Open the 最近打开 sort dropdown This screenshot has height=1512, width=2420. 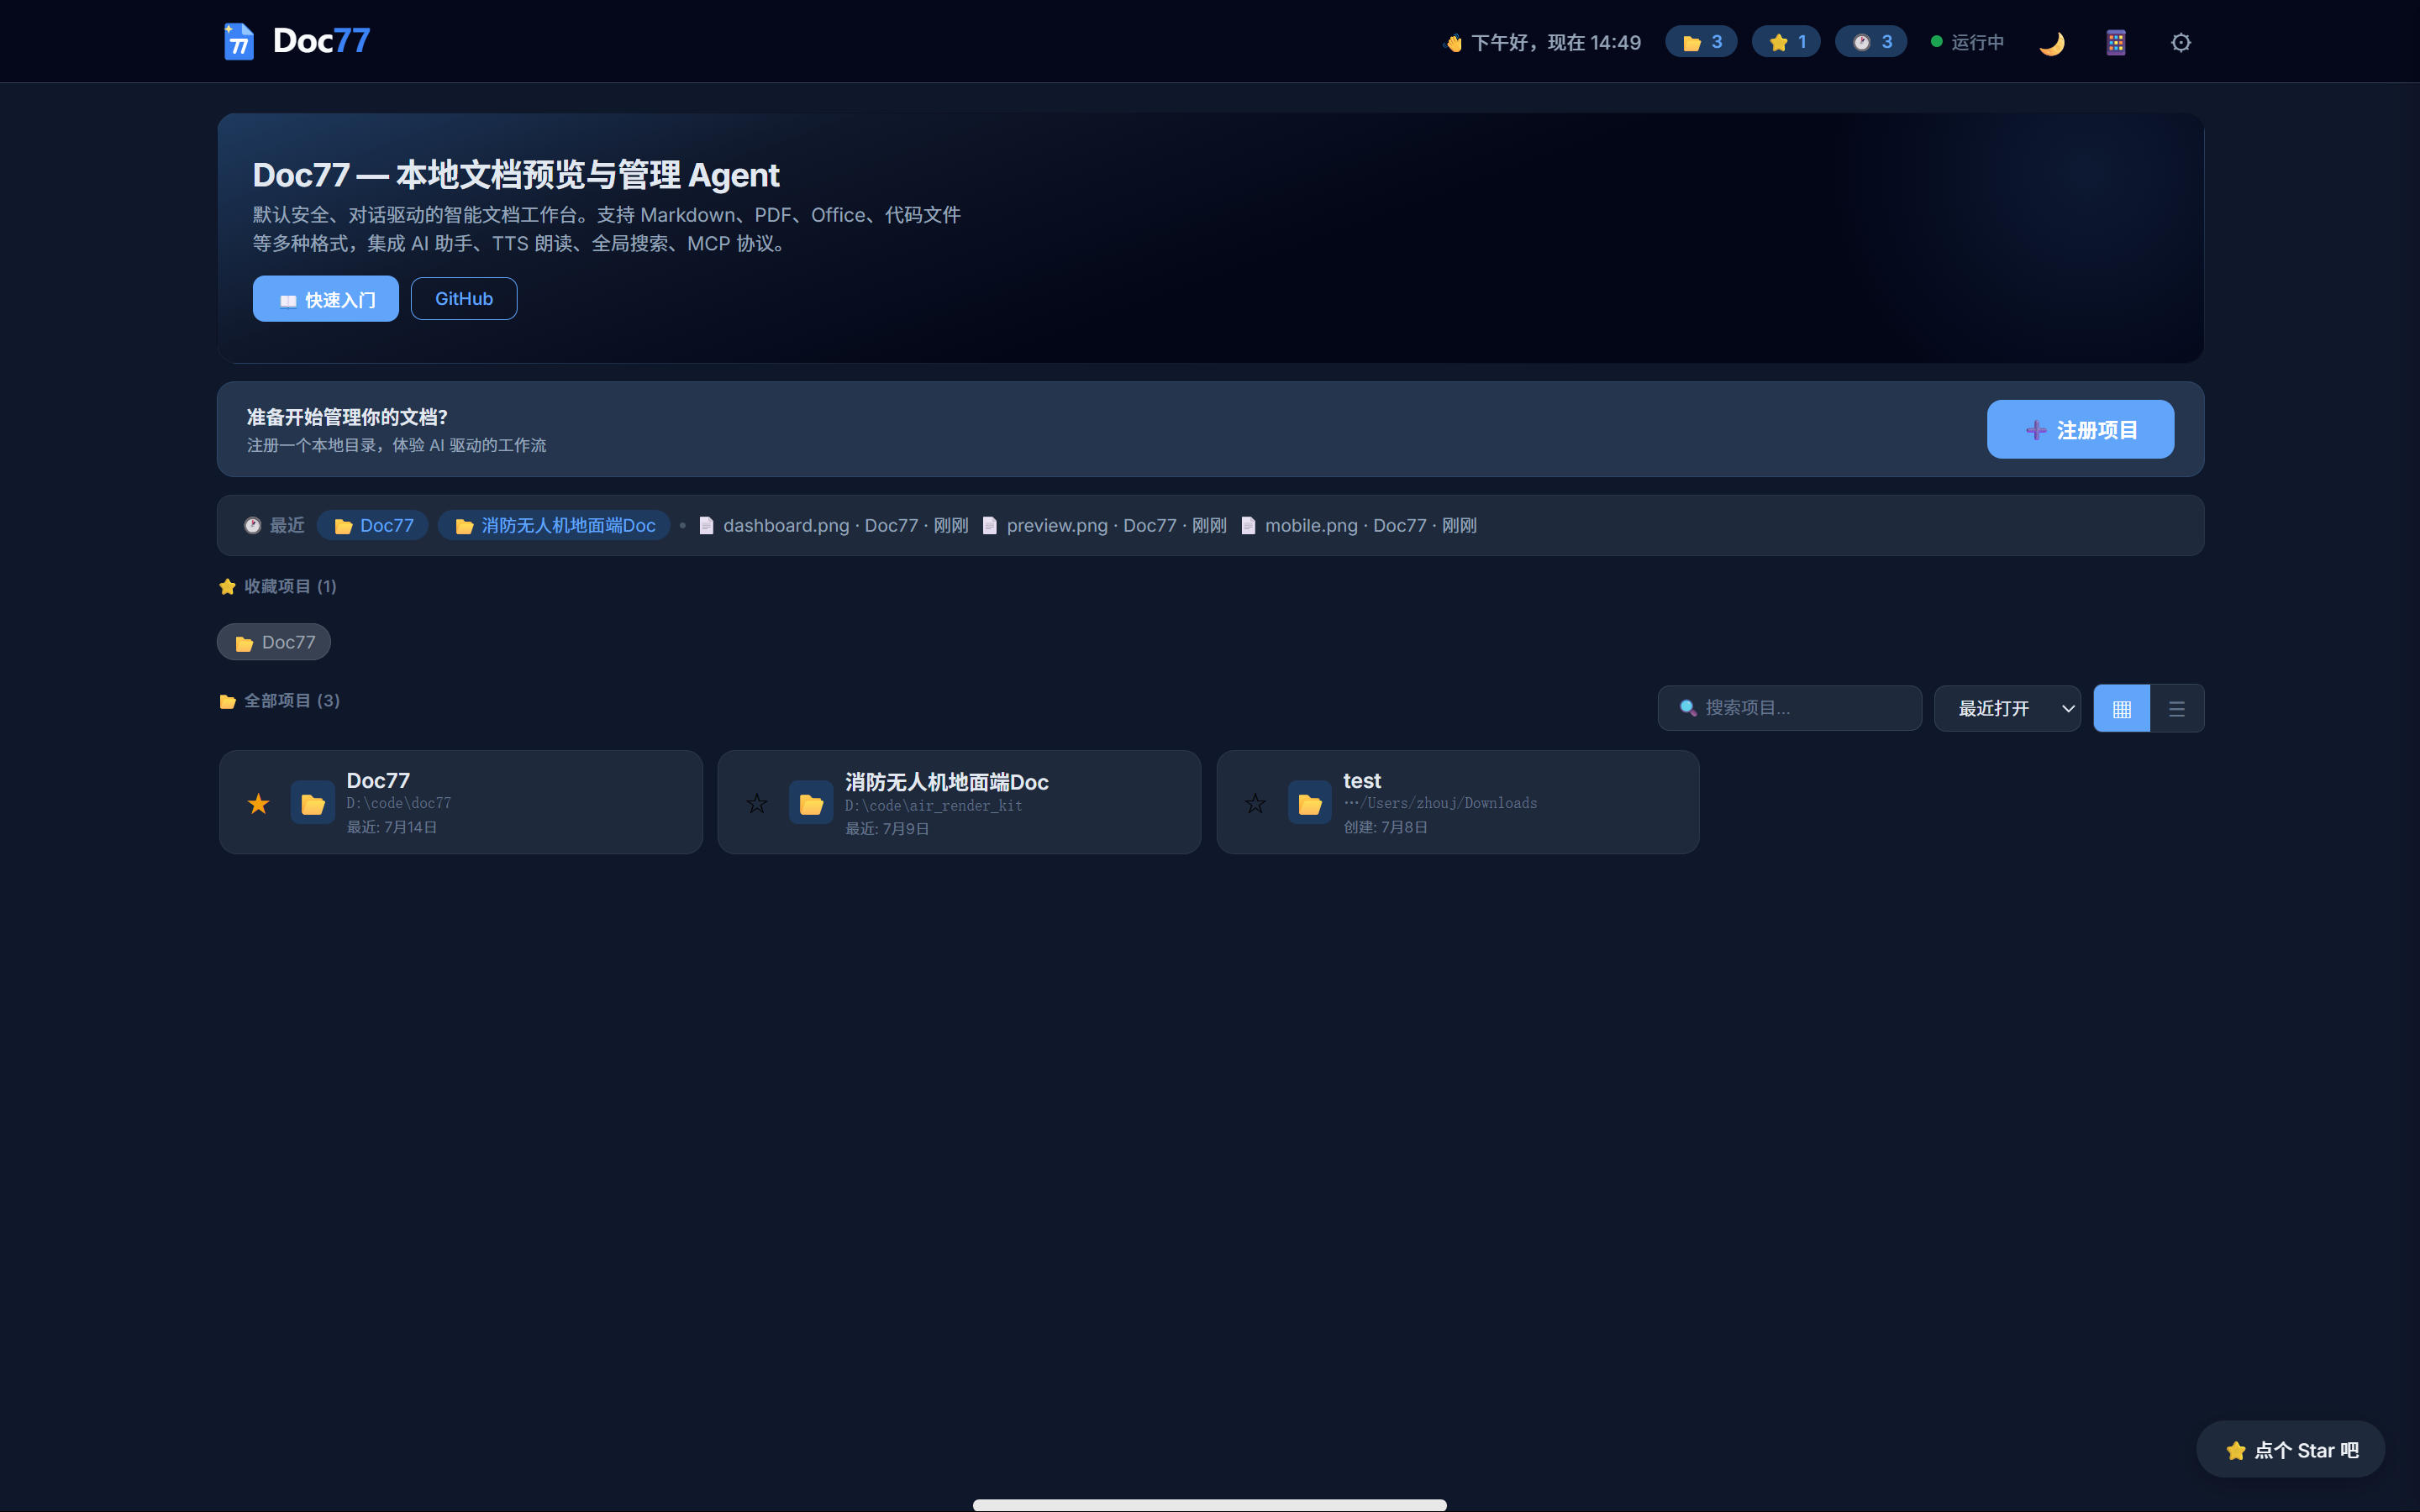(2007, 708)
